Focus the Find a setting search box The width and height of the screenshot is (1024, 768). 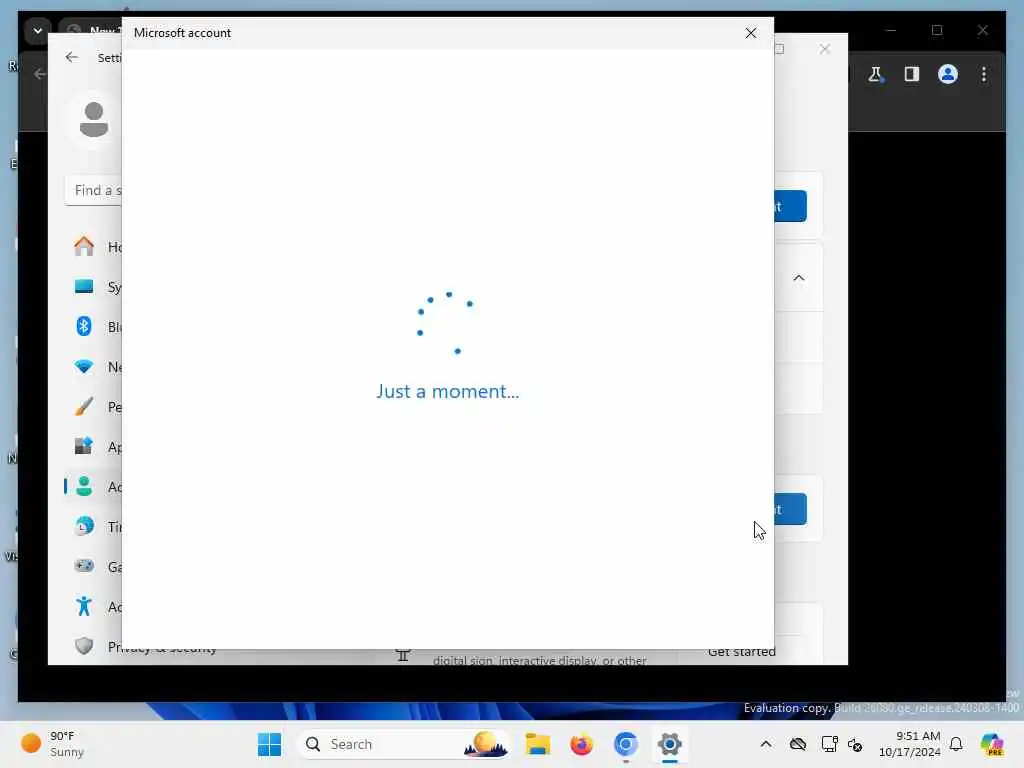coord(93,191)
